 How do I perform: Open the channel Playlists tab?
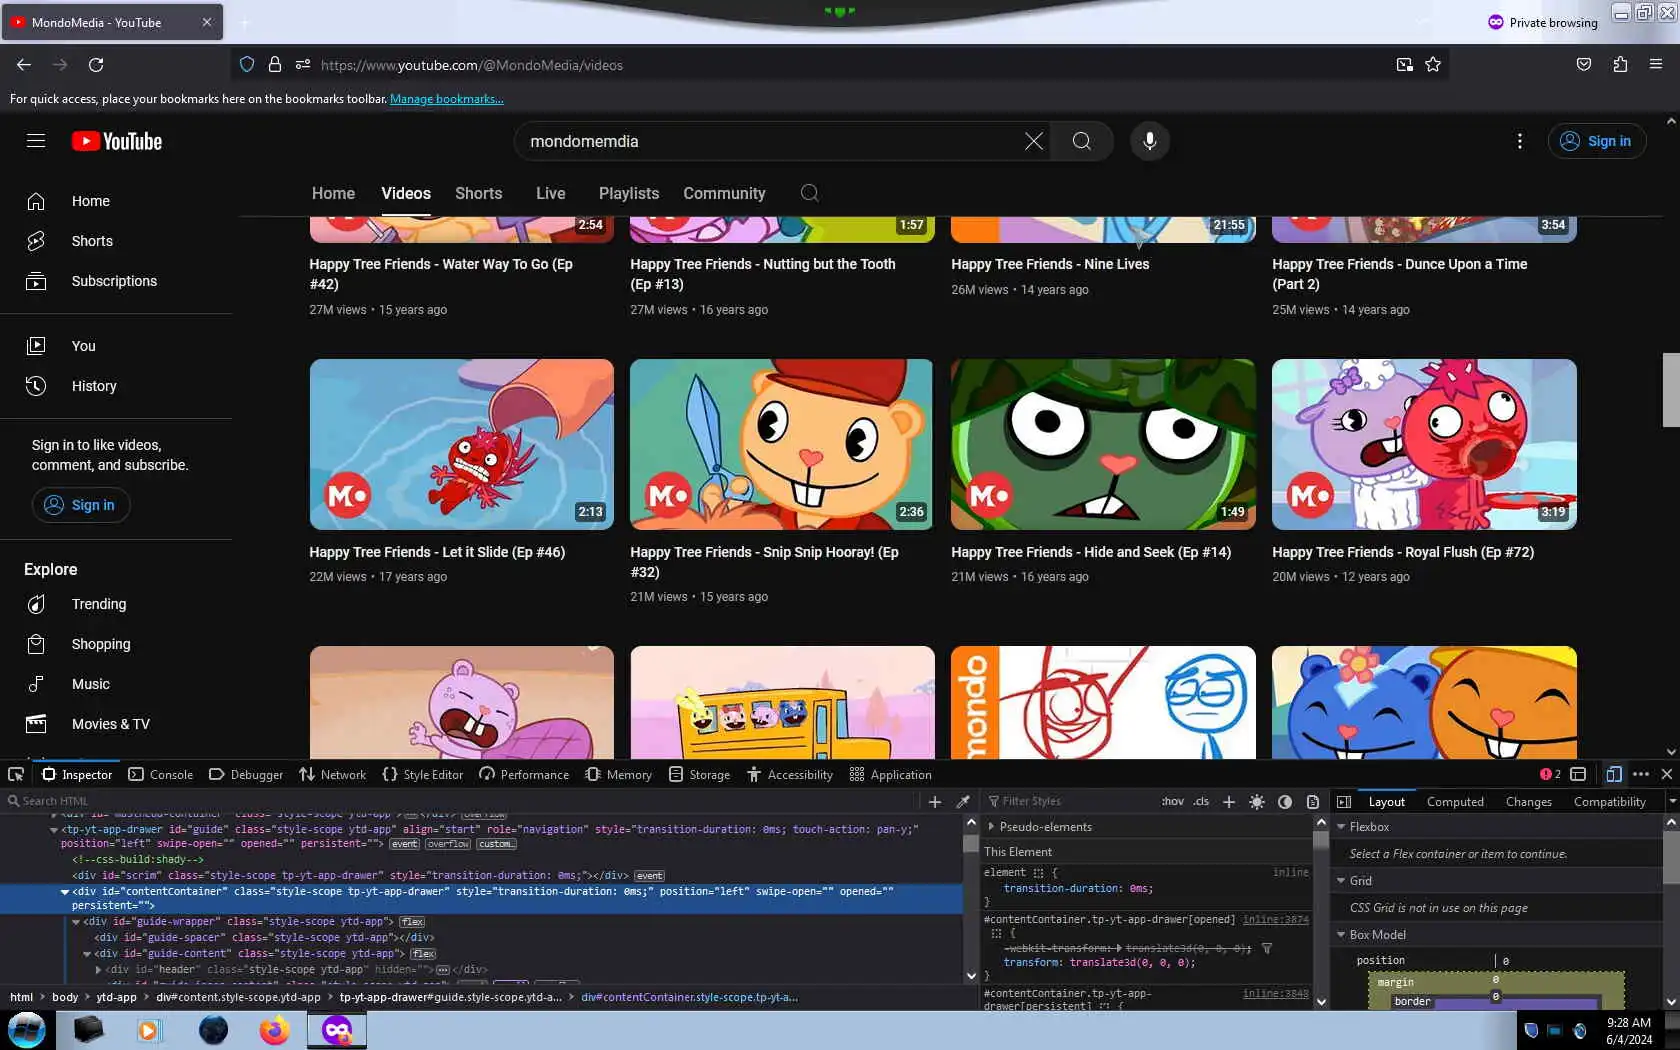(x=629, y=193)
